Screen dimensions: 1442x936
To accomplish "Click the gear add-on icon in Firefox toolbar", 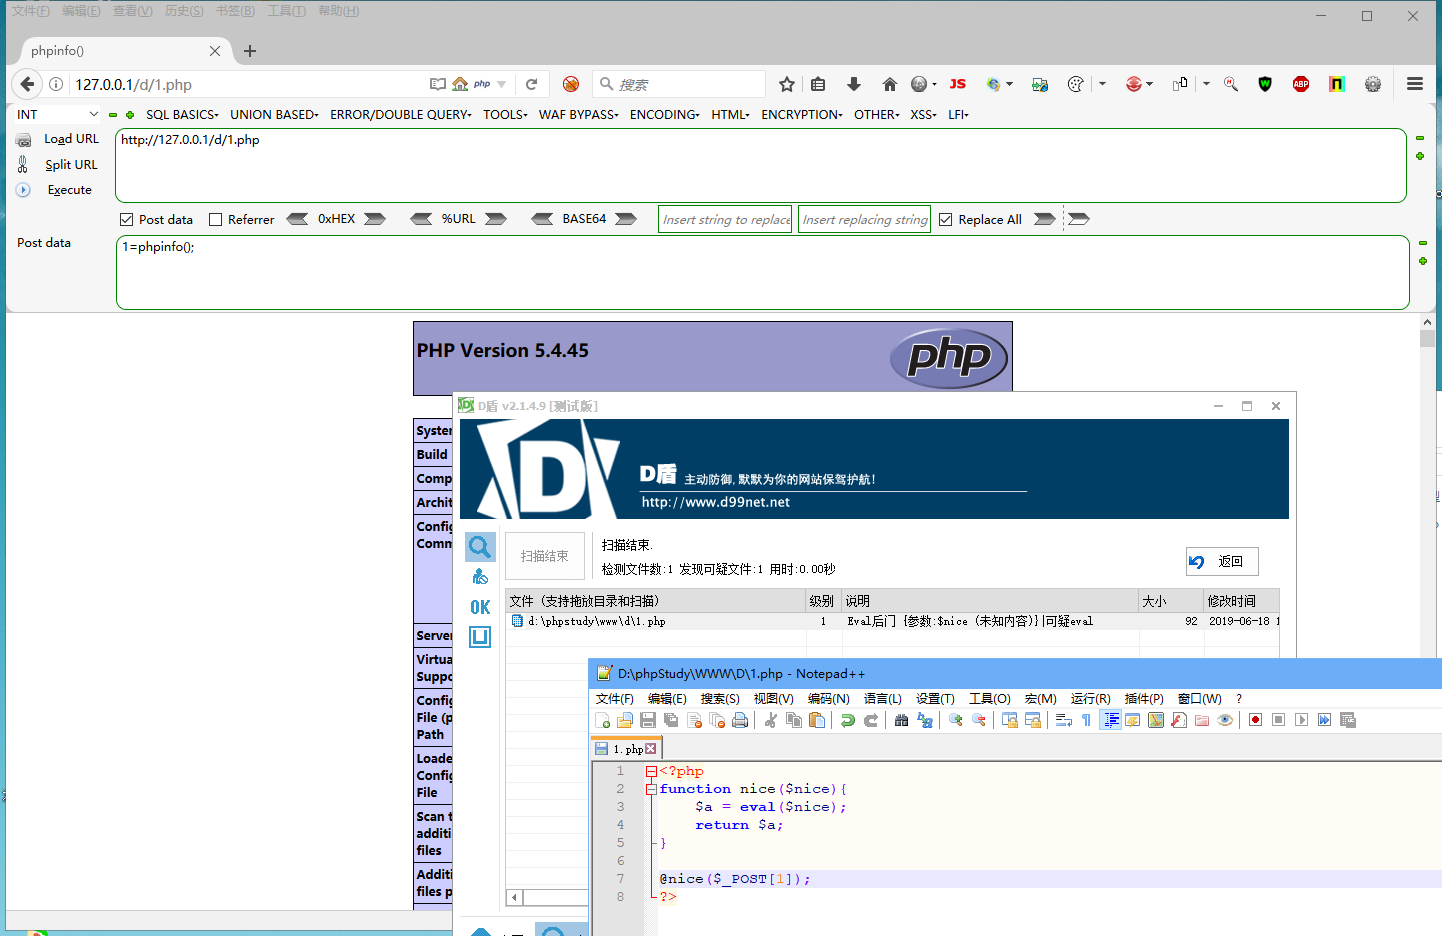I will (1373, 84).
